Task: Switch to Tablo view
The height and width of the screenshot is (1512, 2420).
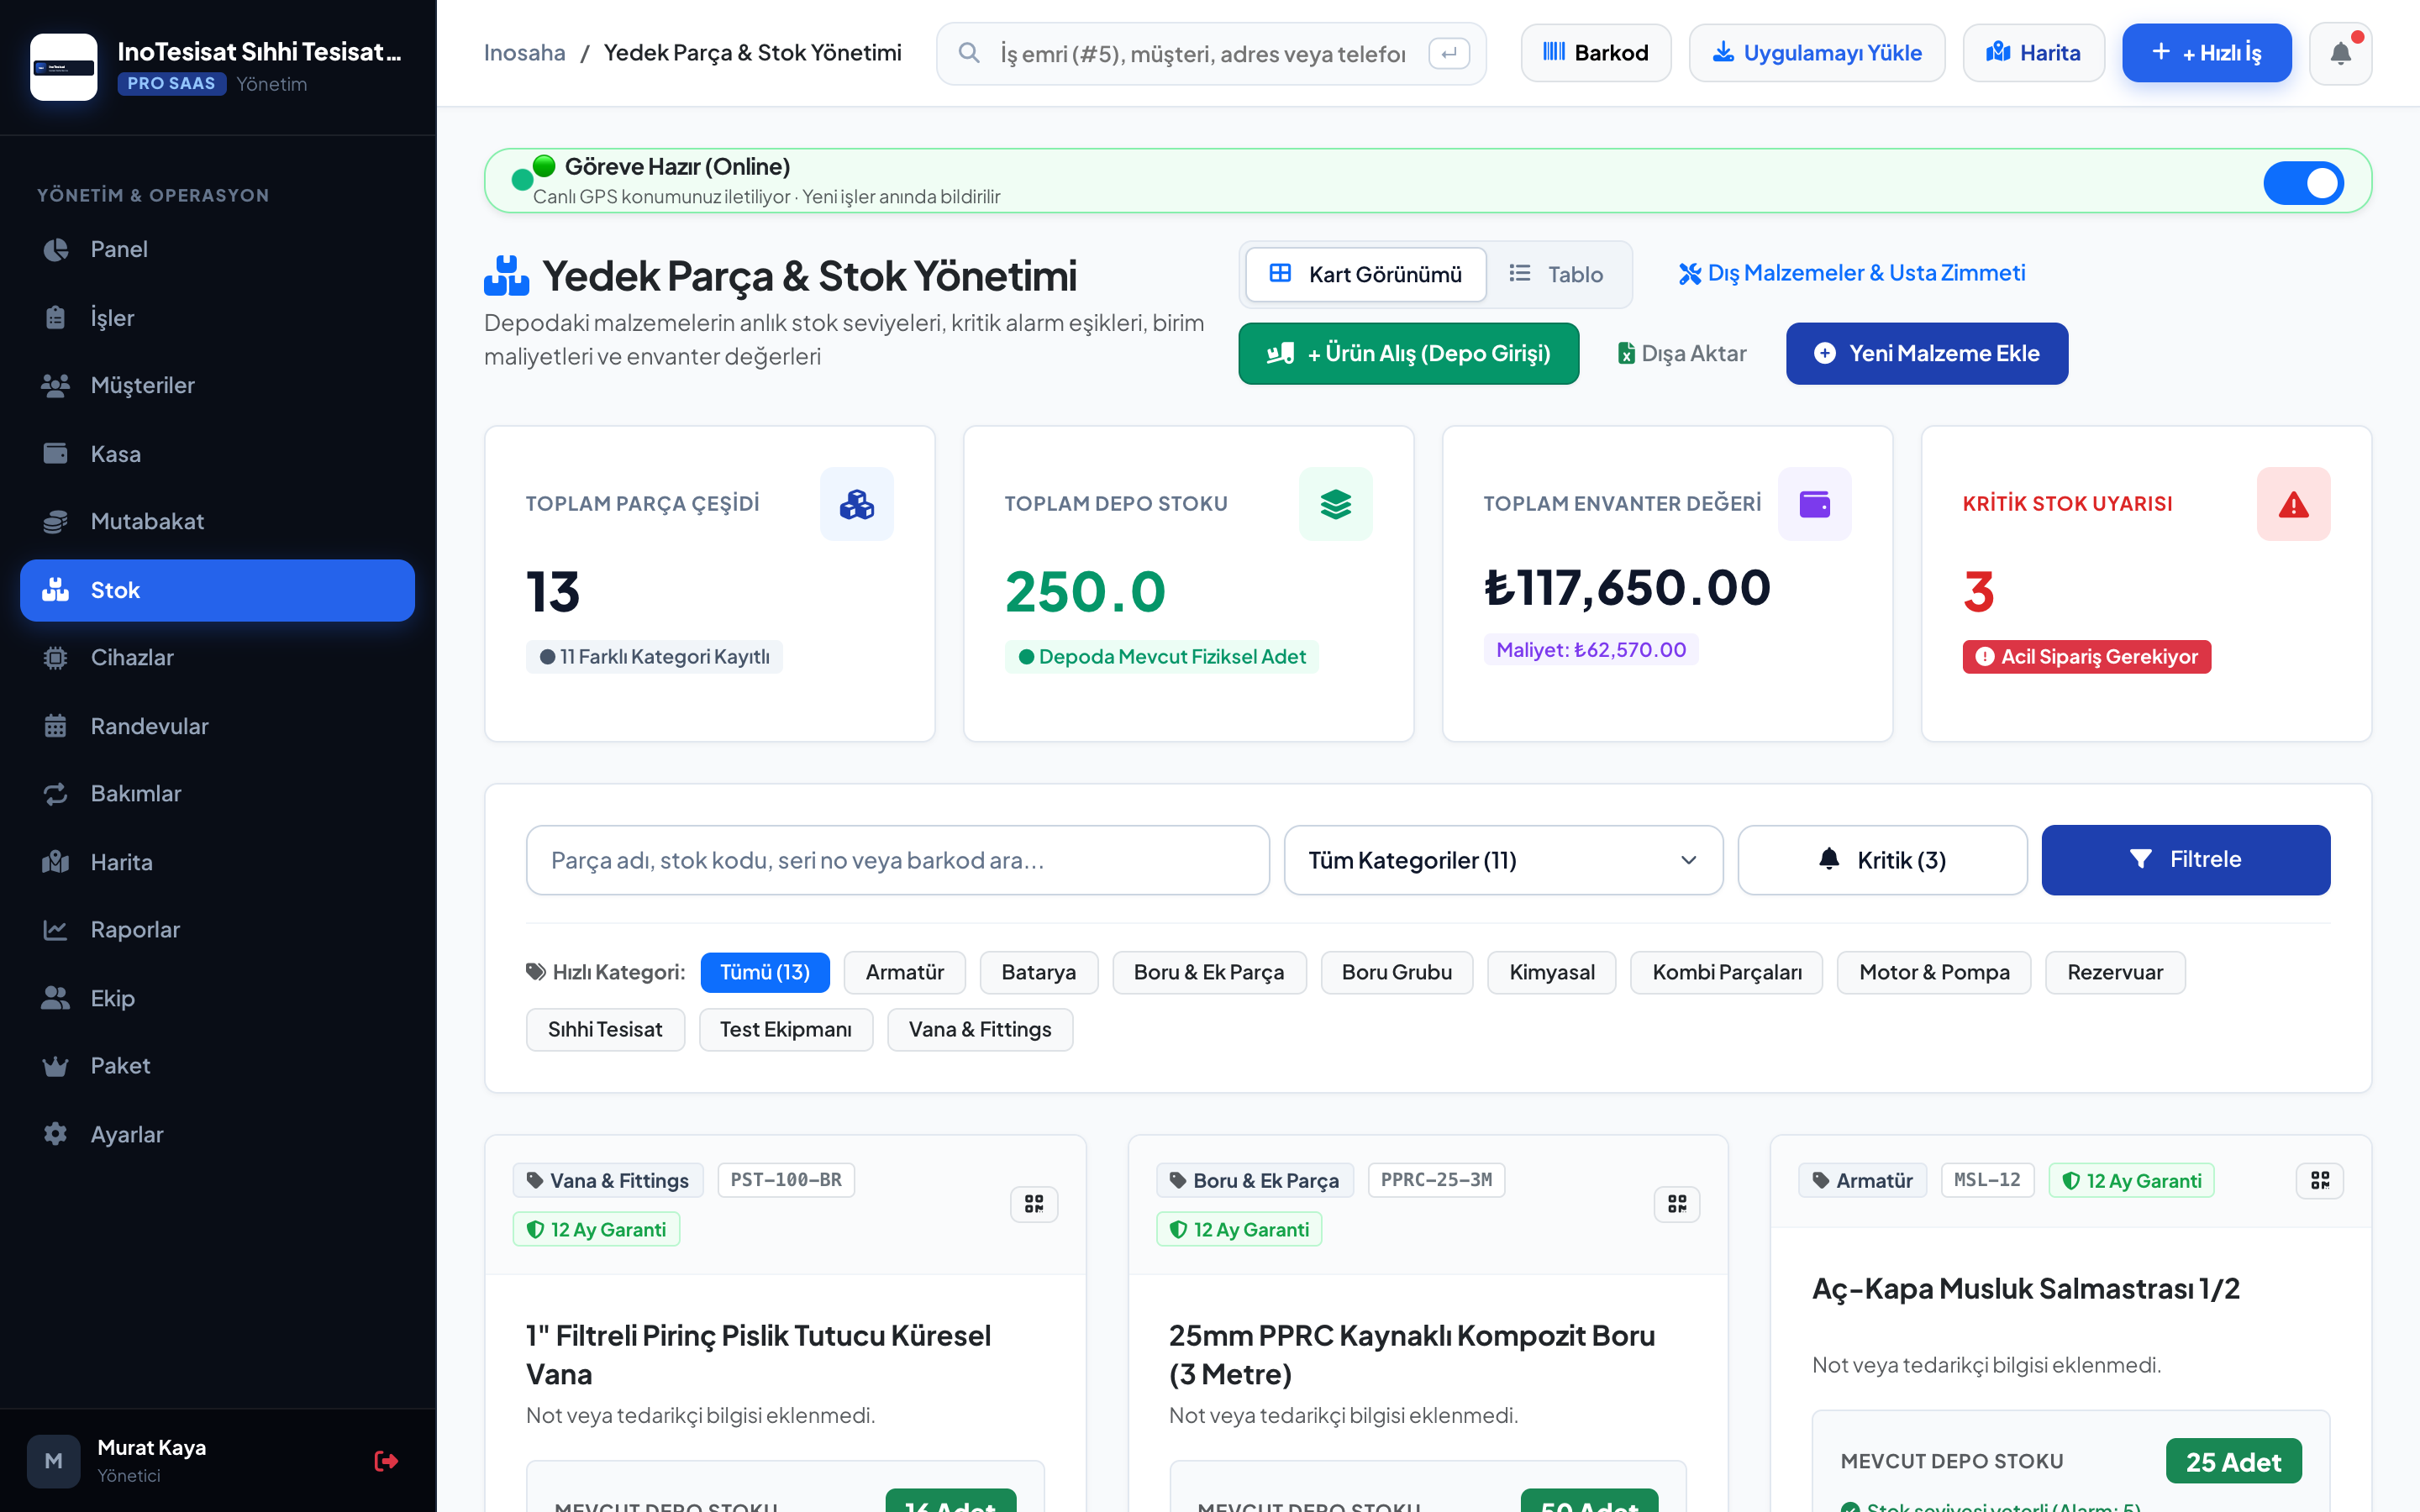Action: coord(1557,274)
